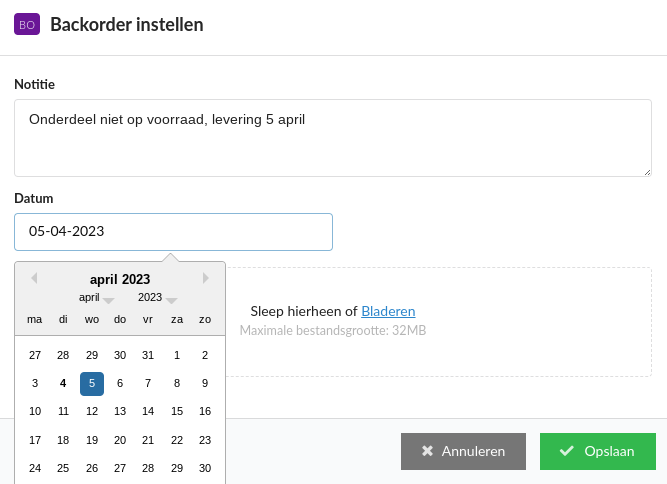Pick march 31 in the calendar
Viewport: 667px width, 484px height.
148,355
